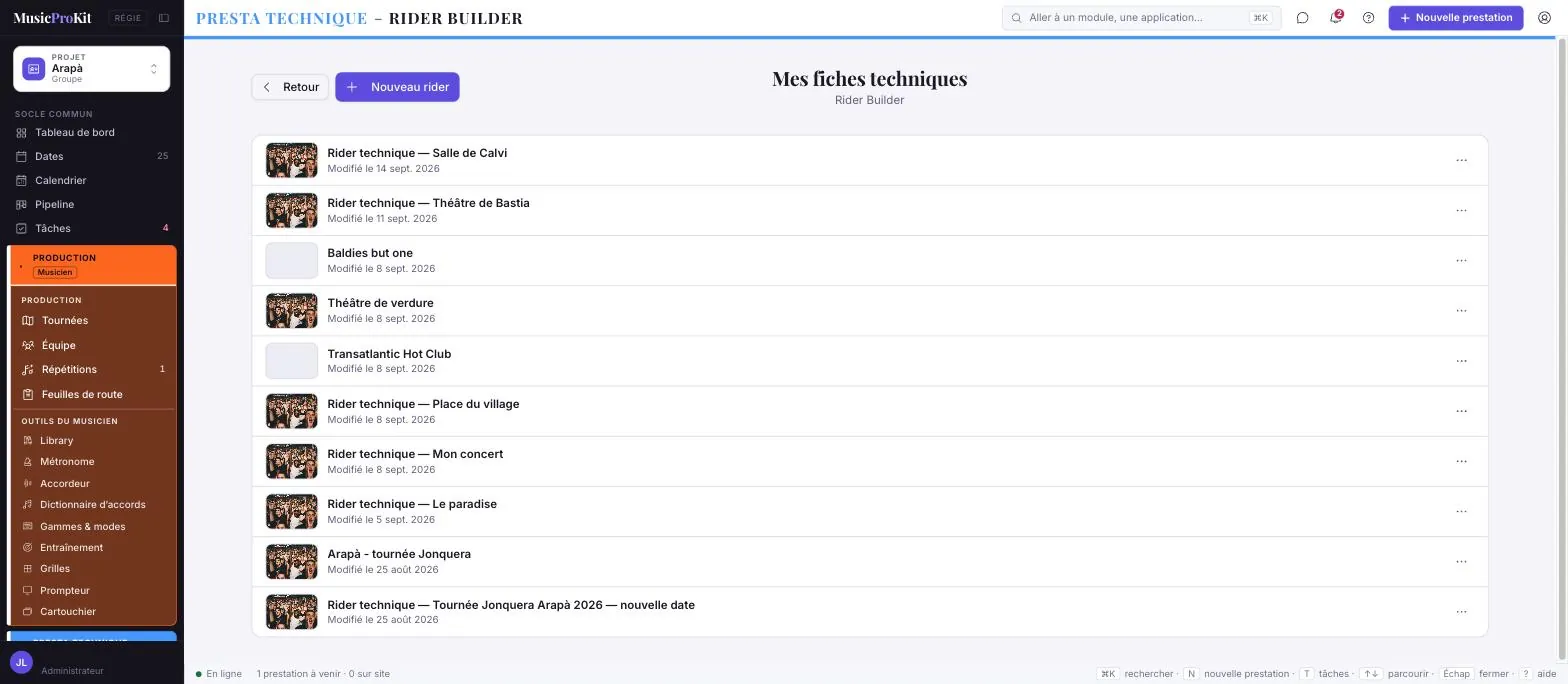Open the user account icon
This screenshot has height=684, width=1568.
point(1544,18)
